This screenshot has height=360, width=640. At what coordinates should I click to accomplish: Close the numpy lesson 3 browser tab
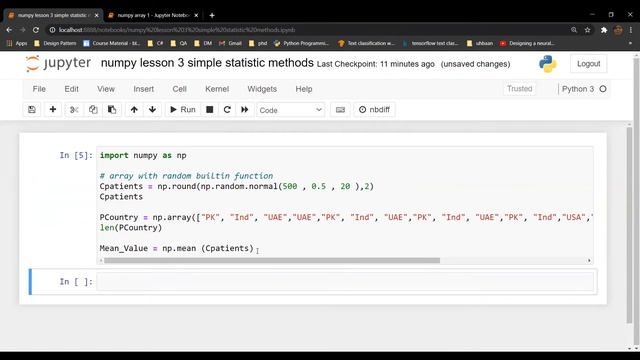(96, 16)
